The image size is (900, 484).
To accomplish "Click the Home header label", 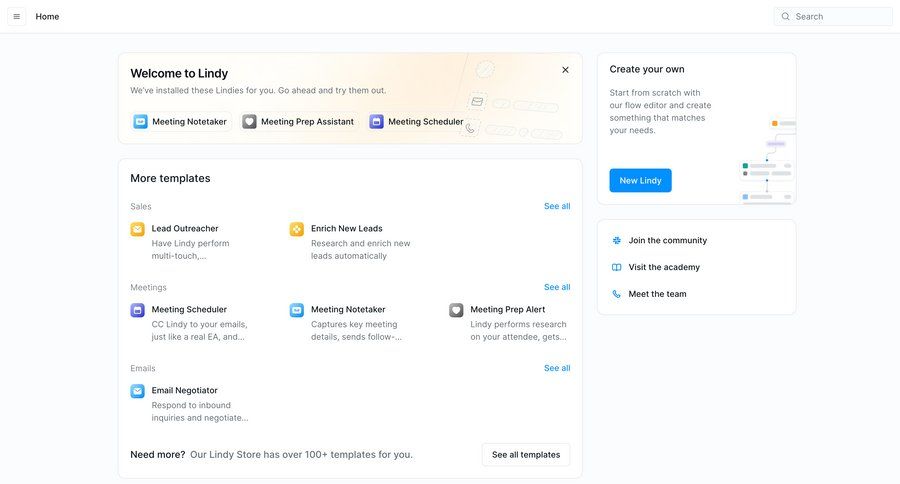I will [x=47, y=17].
